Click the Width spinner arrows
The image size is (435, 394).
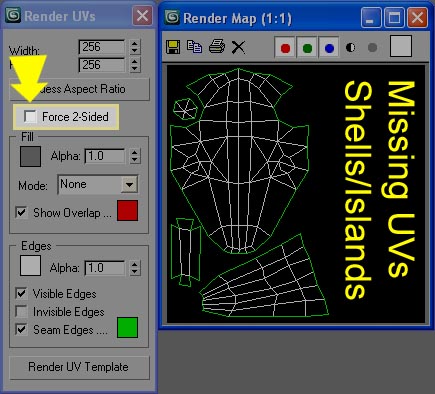[x=134, y=47]
